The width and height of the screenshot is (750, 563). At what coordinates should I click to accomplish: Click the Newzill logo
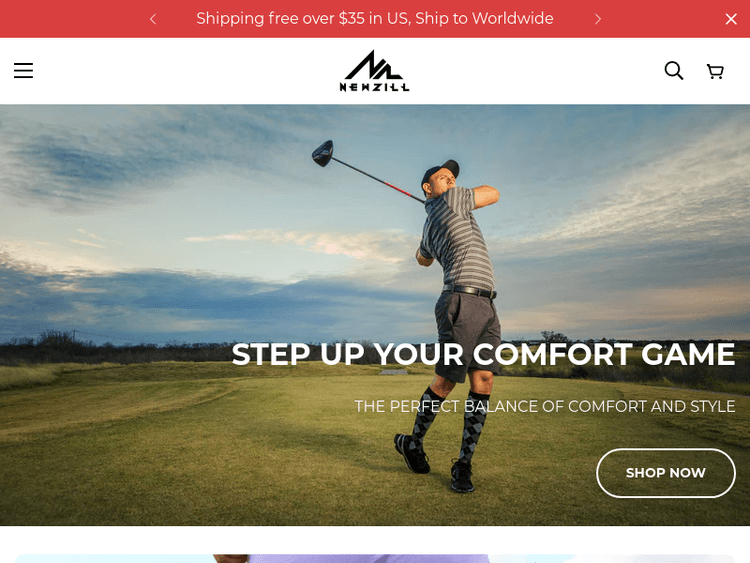tap(374, 71)
